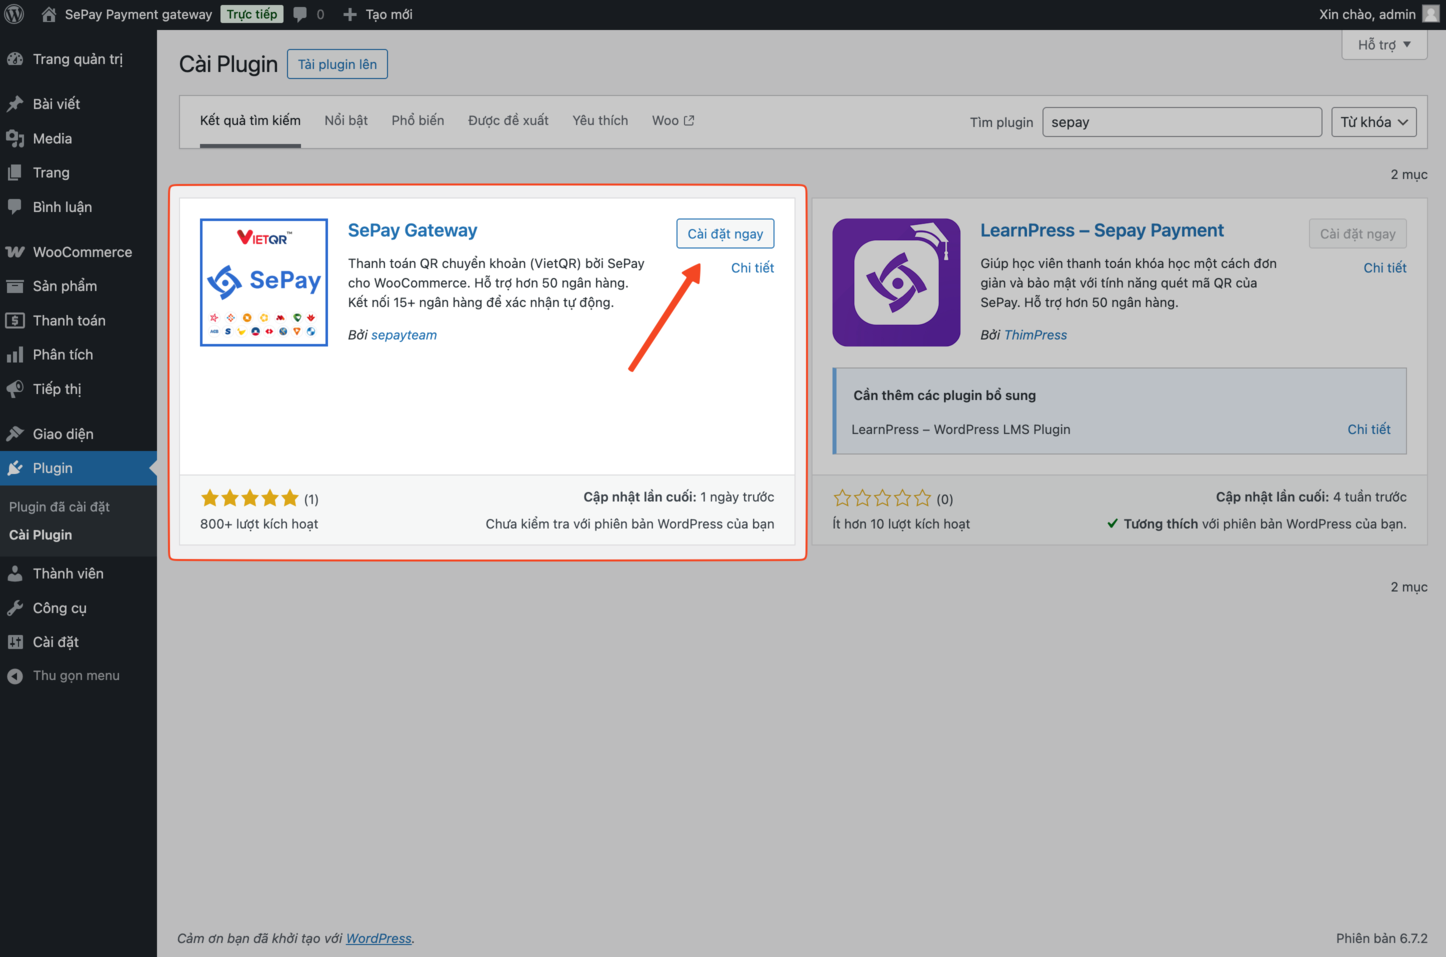Open Bình luận via the speech bubble icon
Image resolution: width=1446 pixels, height=957 pixels.
pos(62,207)
